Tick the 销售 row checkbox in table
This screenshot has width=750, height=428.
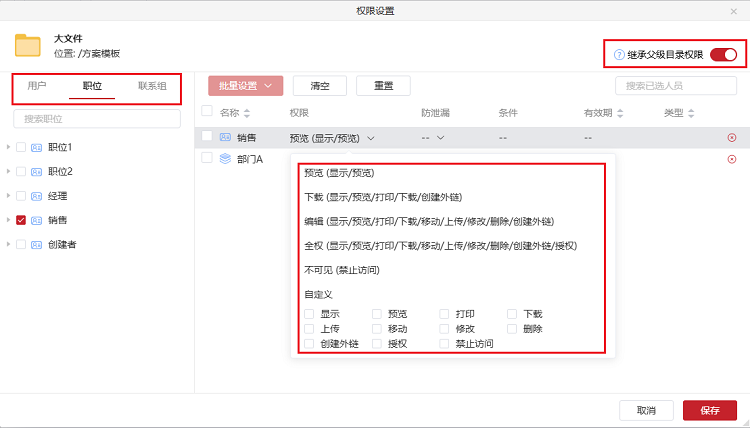[x=207, y=136]
